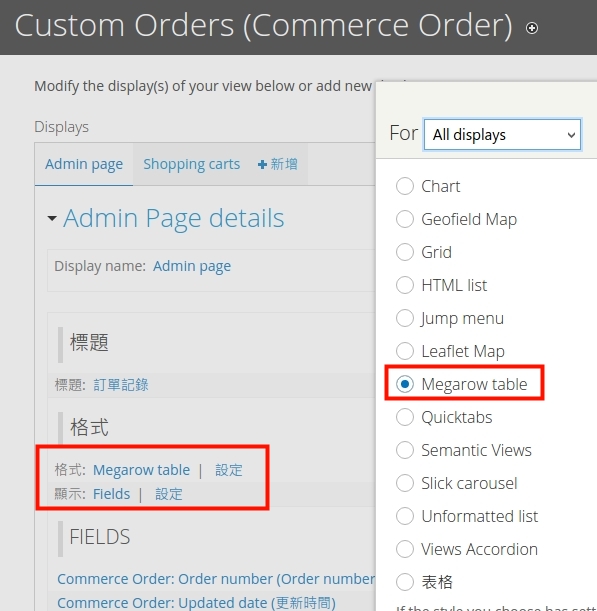Select the Chart radio button
Image resolution: width=597 pixels, height=611 pixels.
point(405,186)
